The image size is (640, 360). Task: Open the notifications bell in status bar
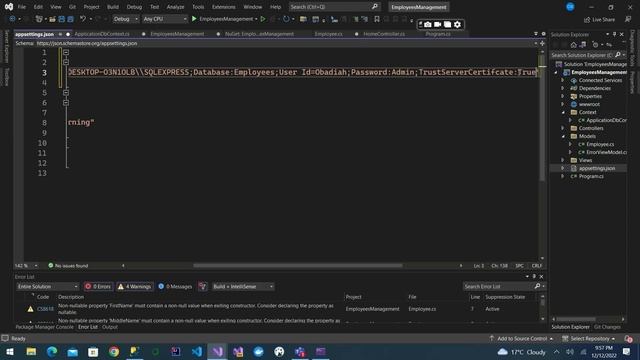coord(628,338)
